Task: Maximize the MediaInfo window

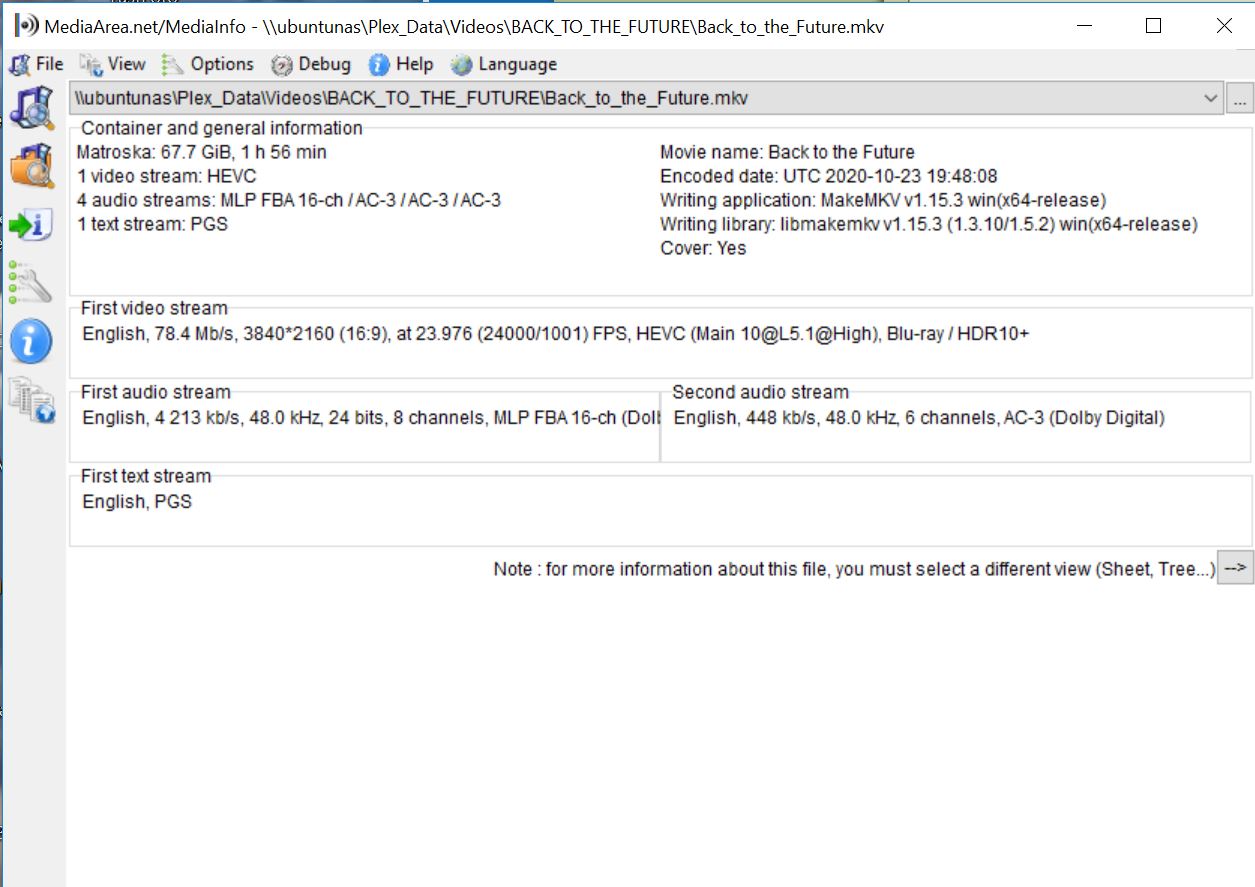Action: 1153,27
